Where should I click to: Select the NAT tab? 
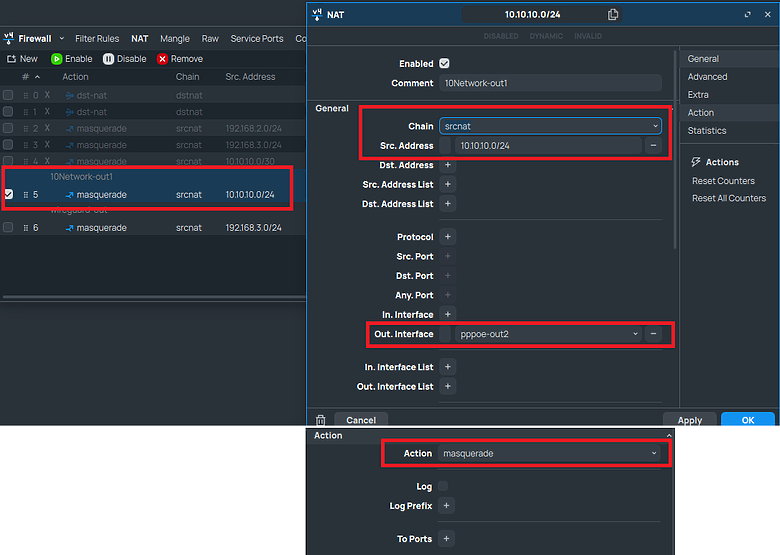click(x=140, y=38)
